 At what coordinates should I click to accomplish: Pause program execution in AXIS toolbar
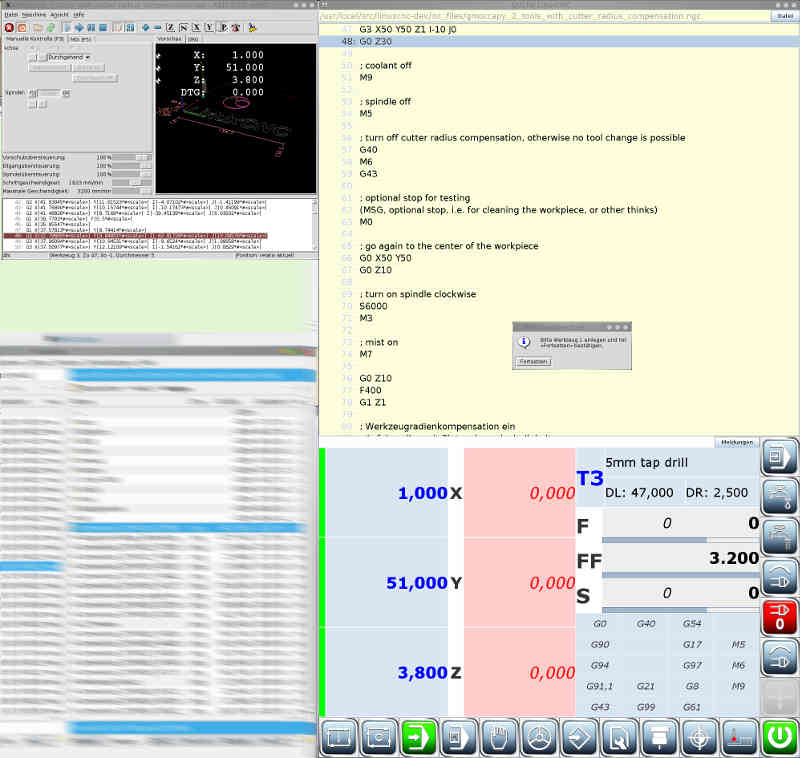(91, 28)
